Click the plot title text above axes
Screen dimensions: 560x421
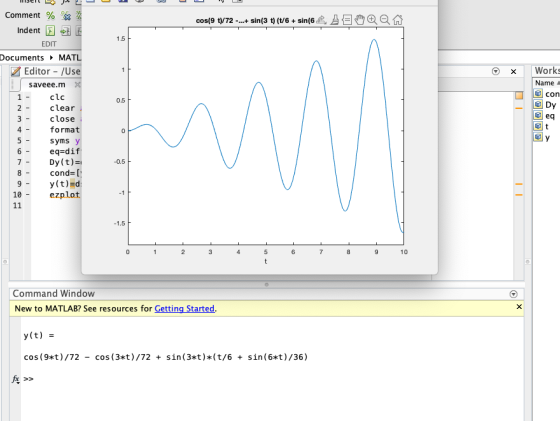(255, 21)
